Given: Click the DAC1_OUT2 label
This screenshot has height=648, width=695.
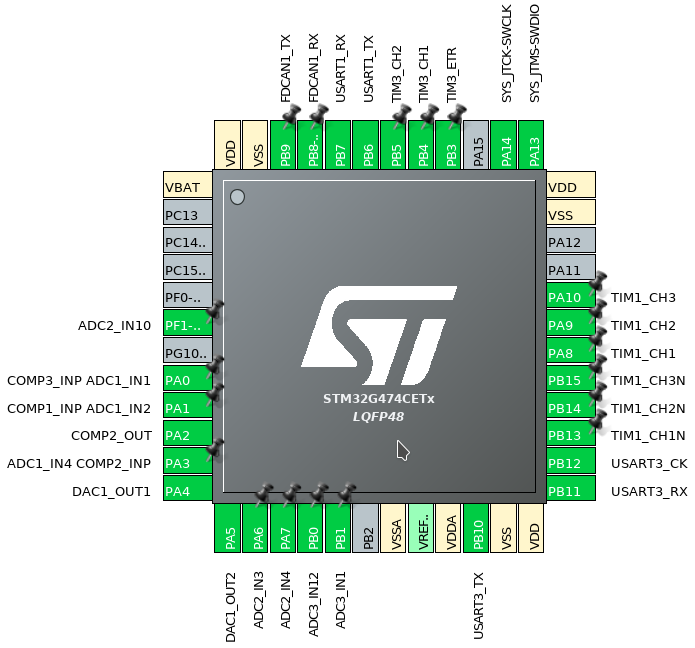Looking at the screenshot, I should coord(230,607).
